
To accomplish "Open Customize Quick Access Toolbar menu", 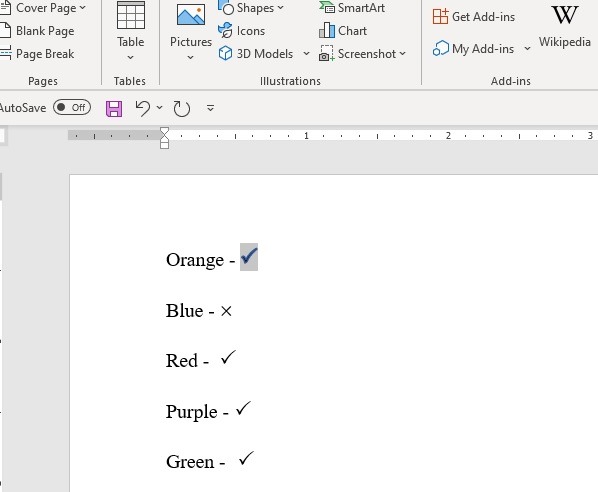I will [210, 108].
